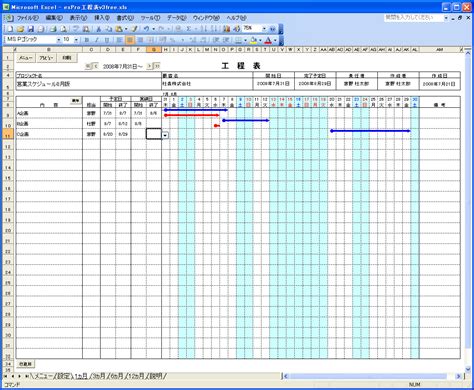474x390 pixels.
Task: Open the zoom percentage dropdown
Action: 264,29
